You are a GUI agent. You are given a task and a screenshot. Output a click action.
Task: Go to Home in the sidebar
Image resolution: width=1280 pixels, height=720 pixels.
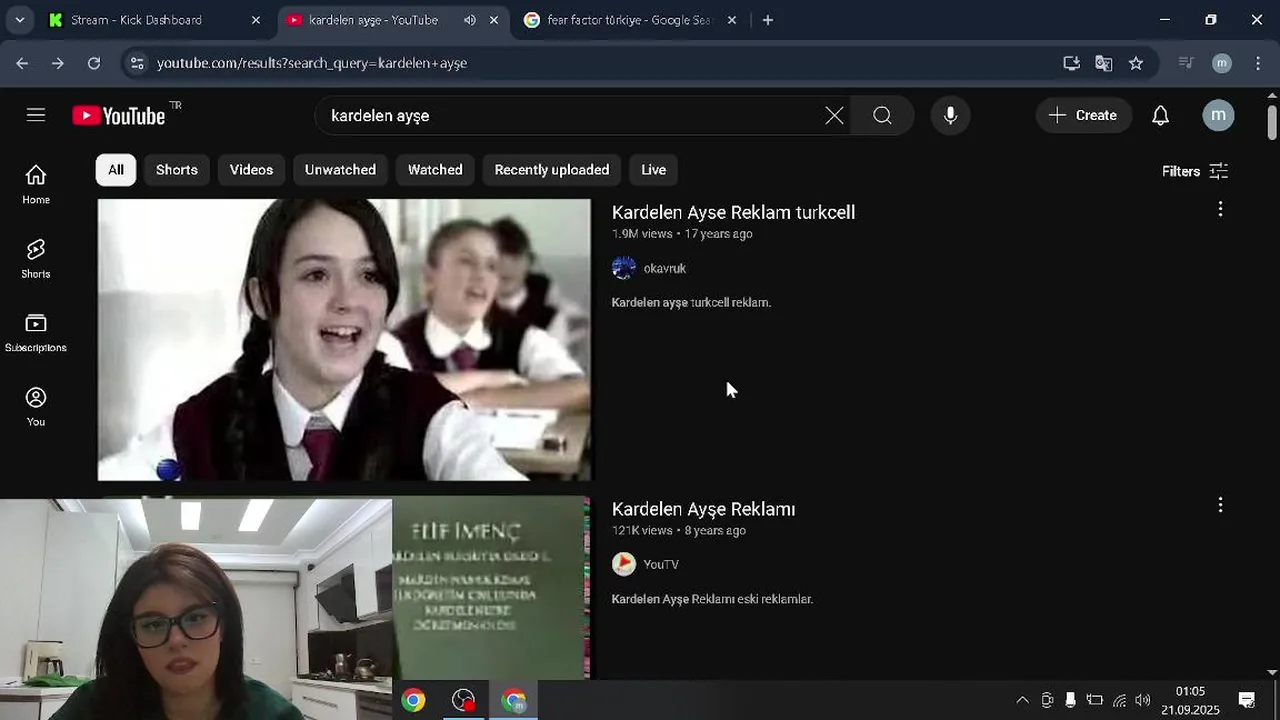[x=36, y=185]
